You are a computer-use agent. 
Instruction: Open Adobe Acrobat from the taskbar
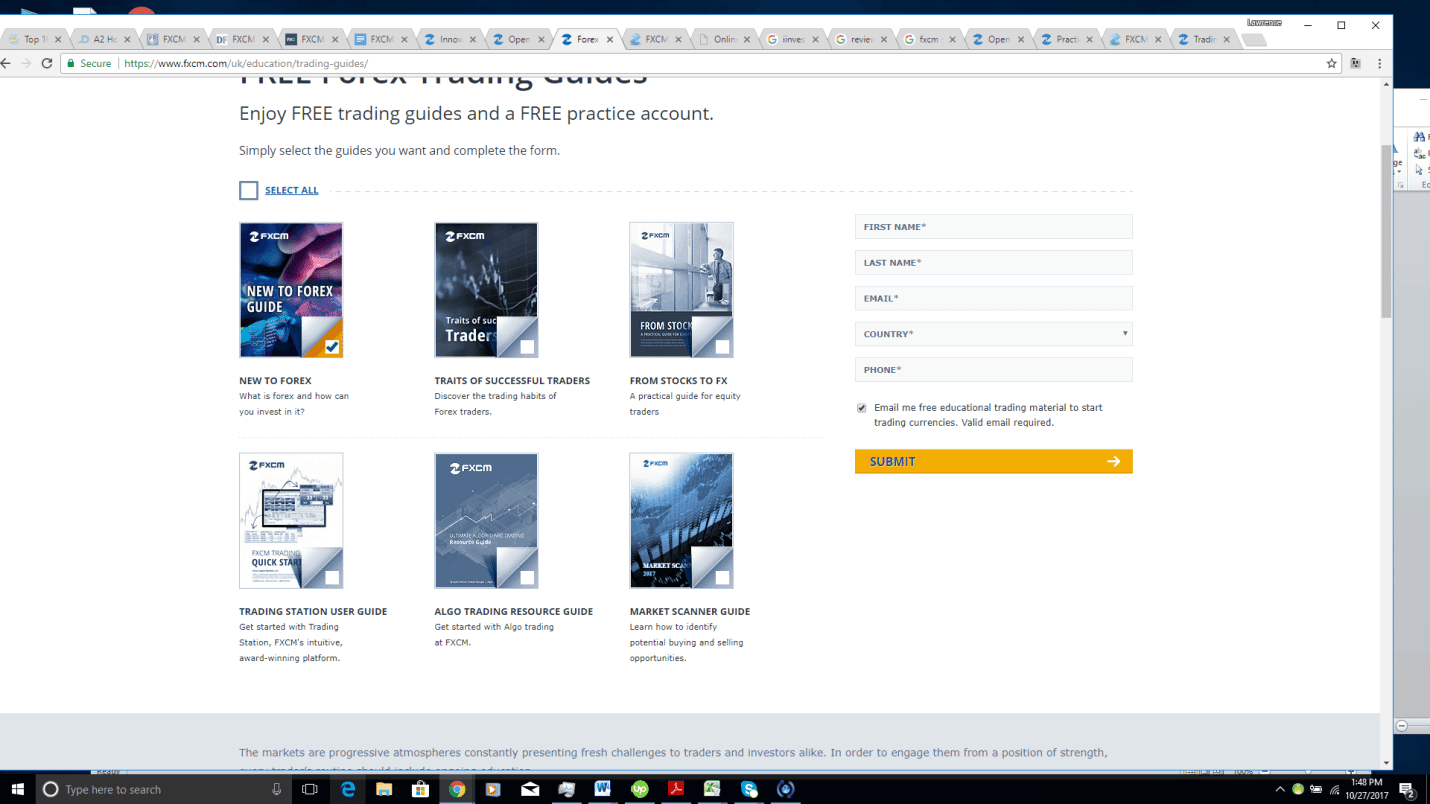pyautogui.click(x=676, y=789)
